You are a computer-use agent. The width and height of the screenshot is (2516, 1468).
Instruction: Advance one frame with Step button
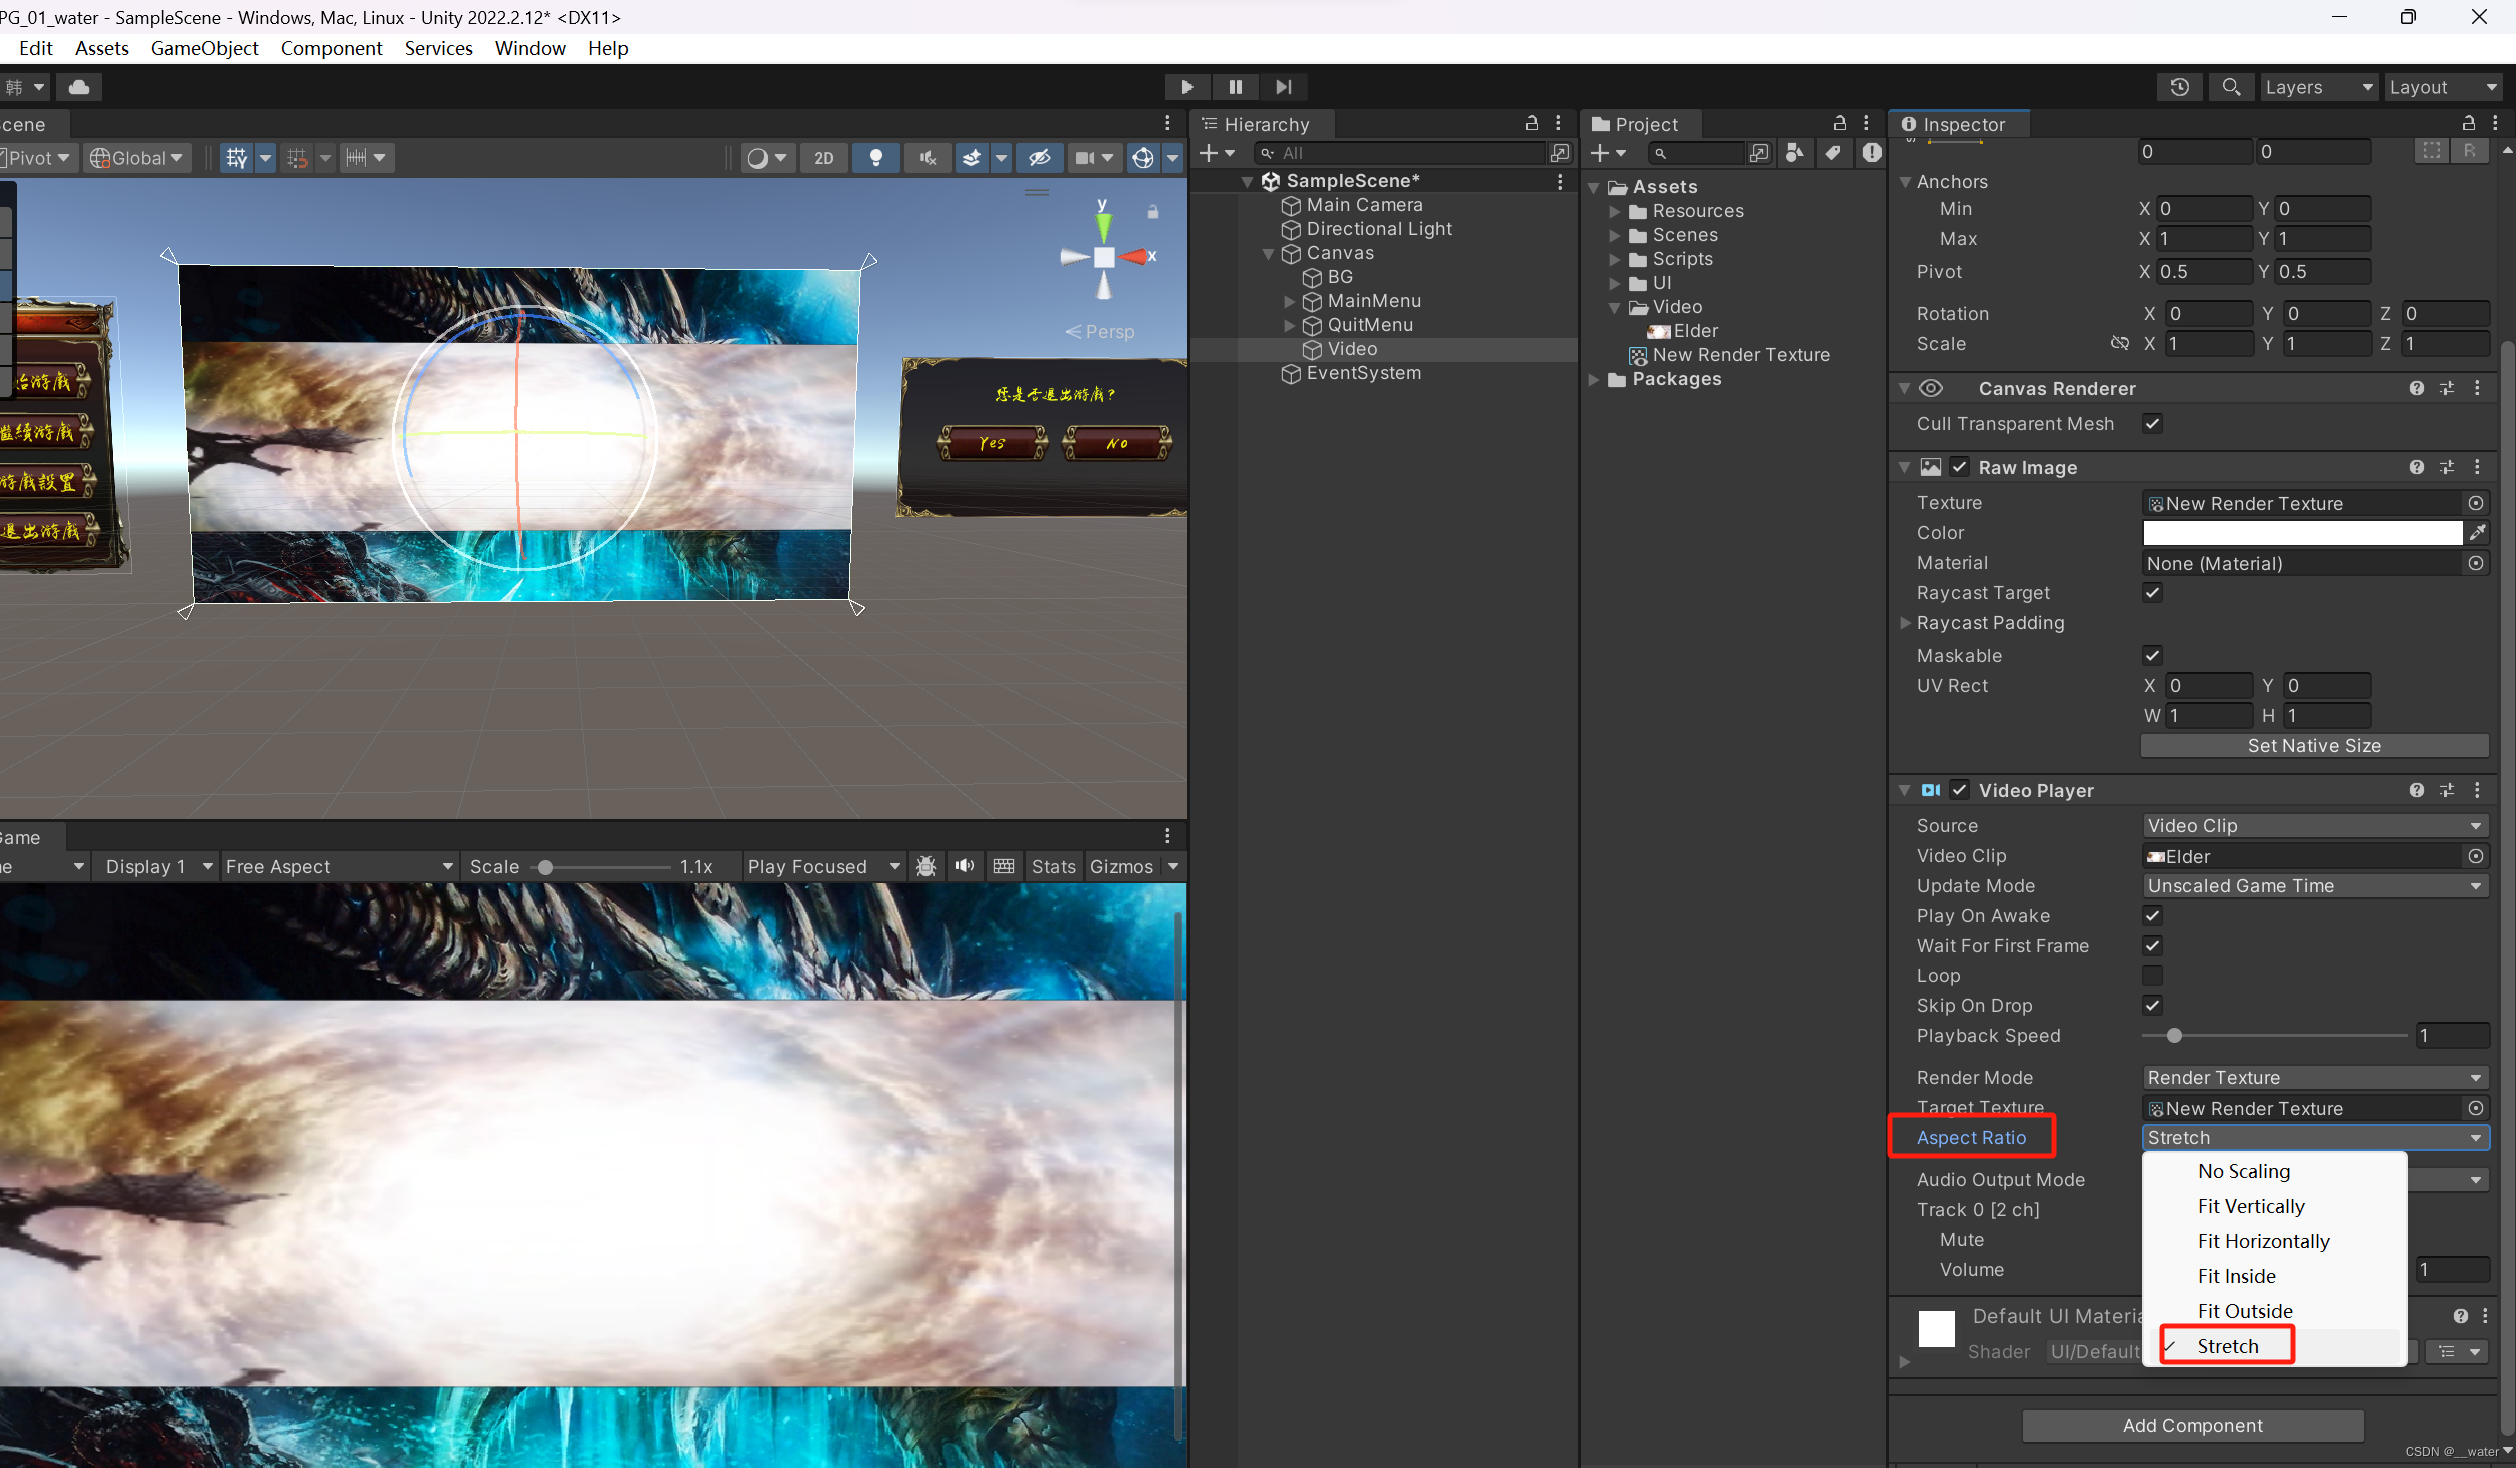click(1283, 87)
